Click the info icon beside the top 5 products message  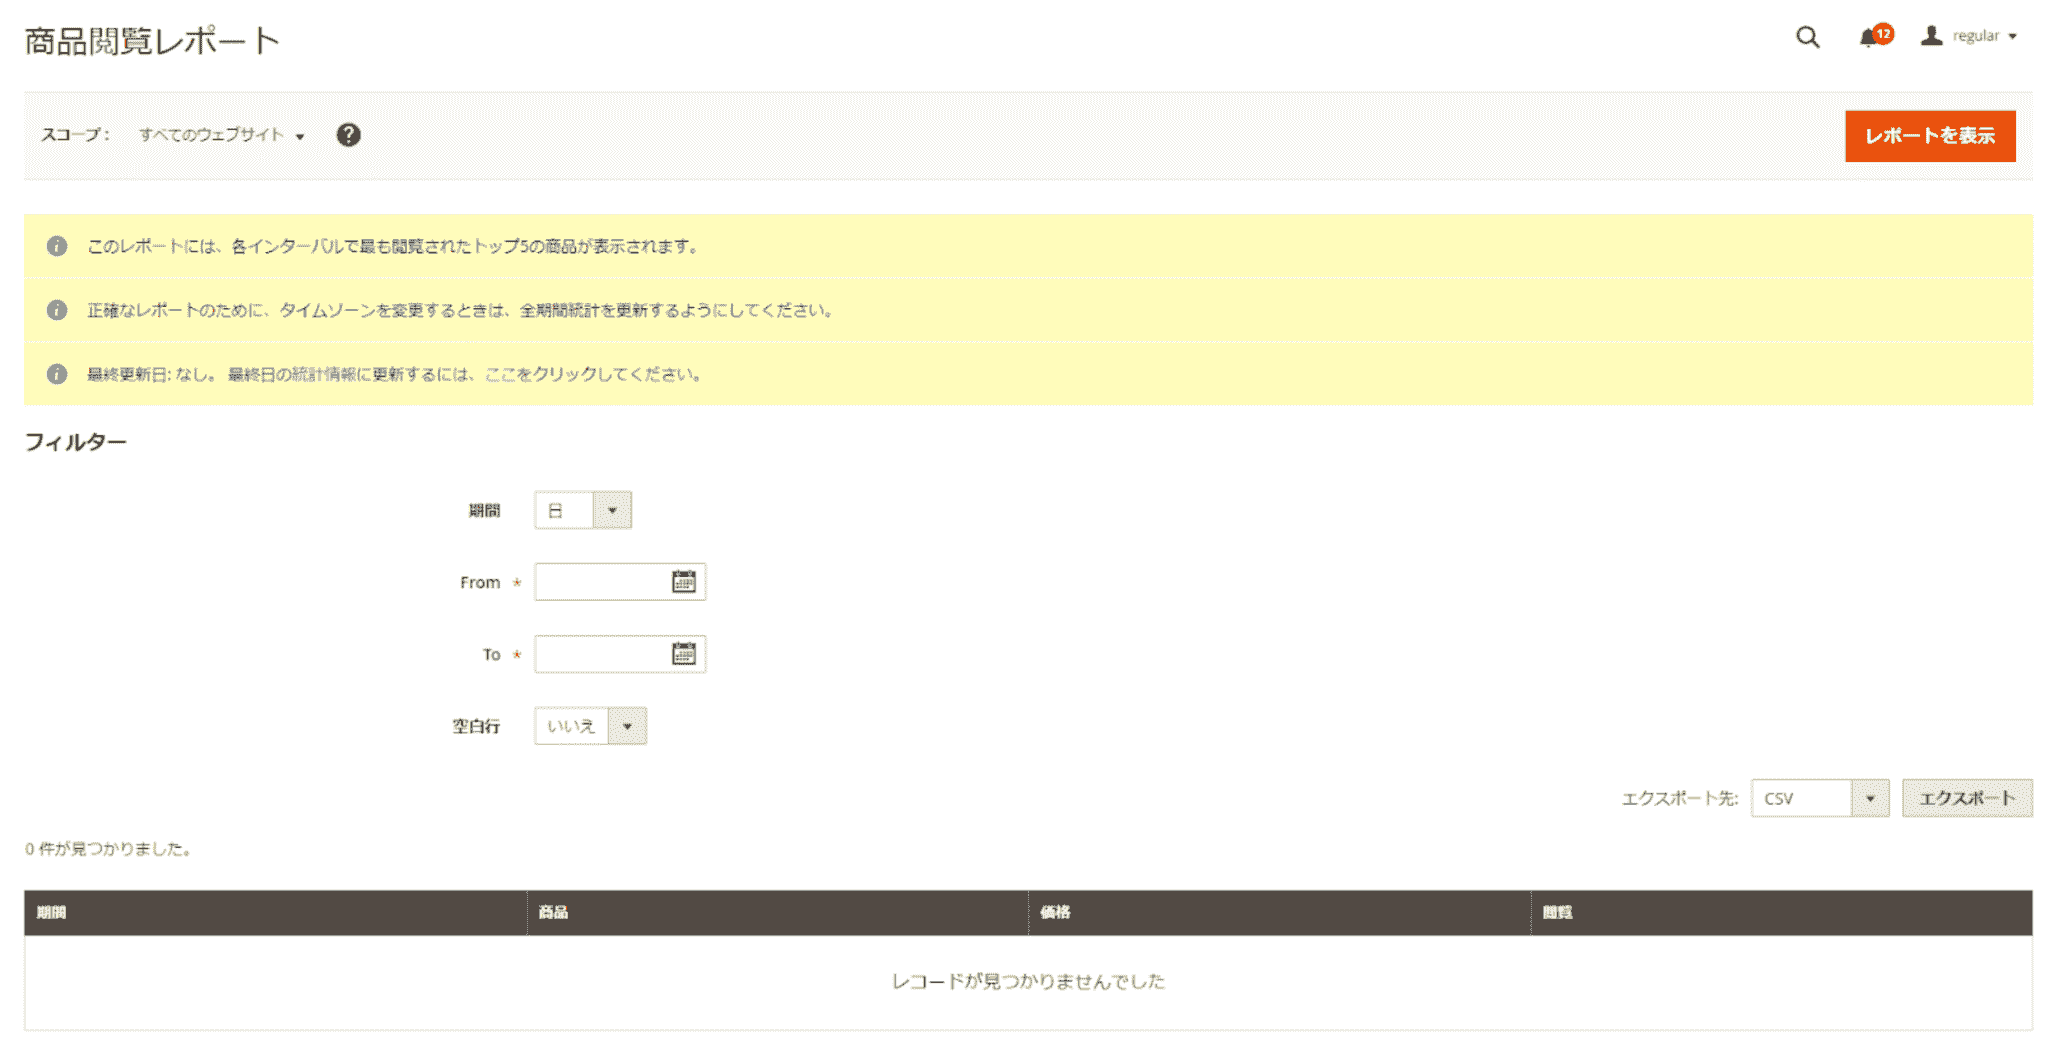pyautogui.click(x=57, y=246)
